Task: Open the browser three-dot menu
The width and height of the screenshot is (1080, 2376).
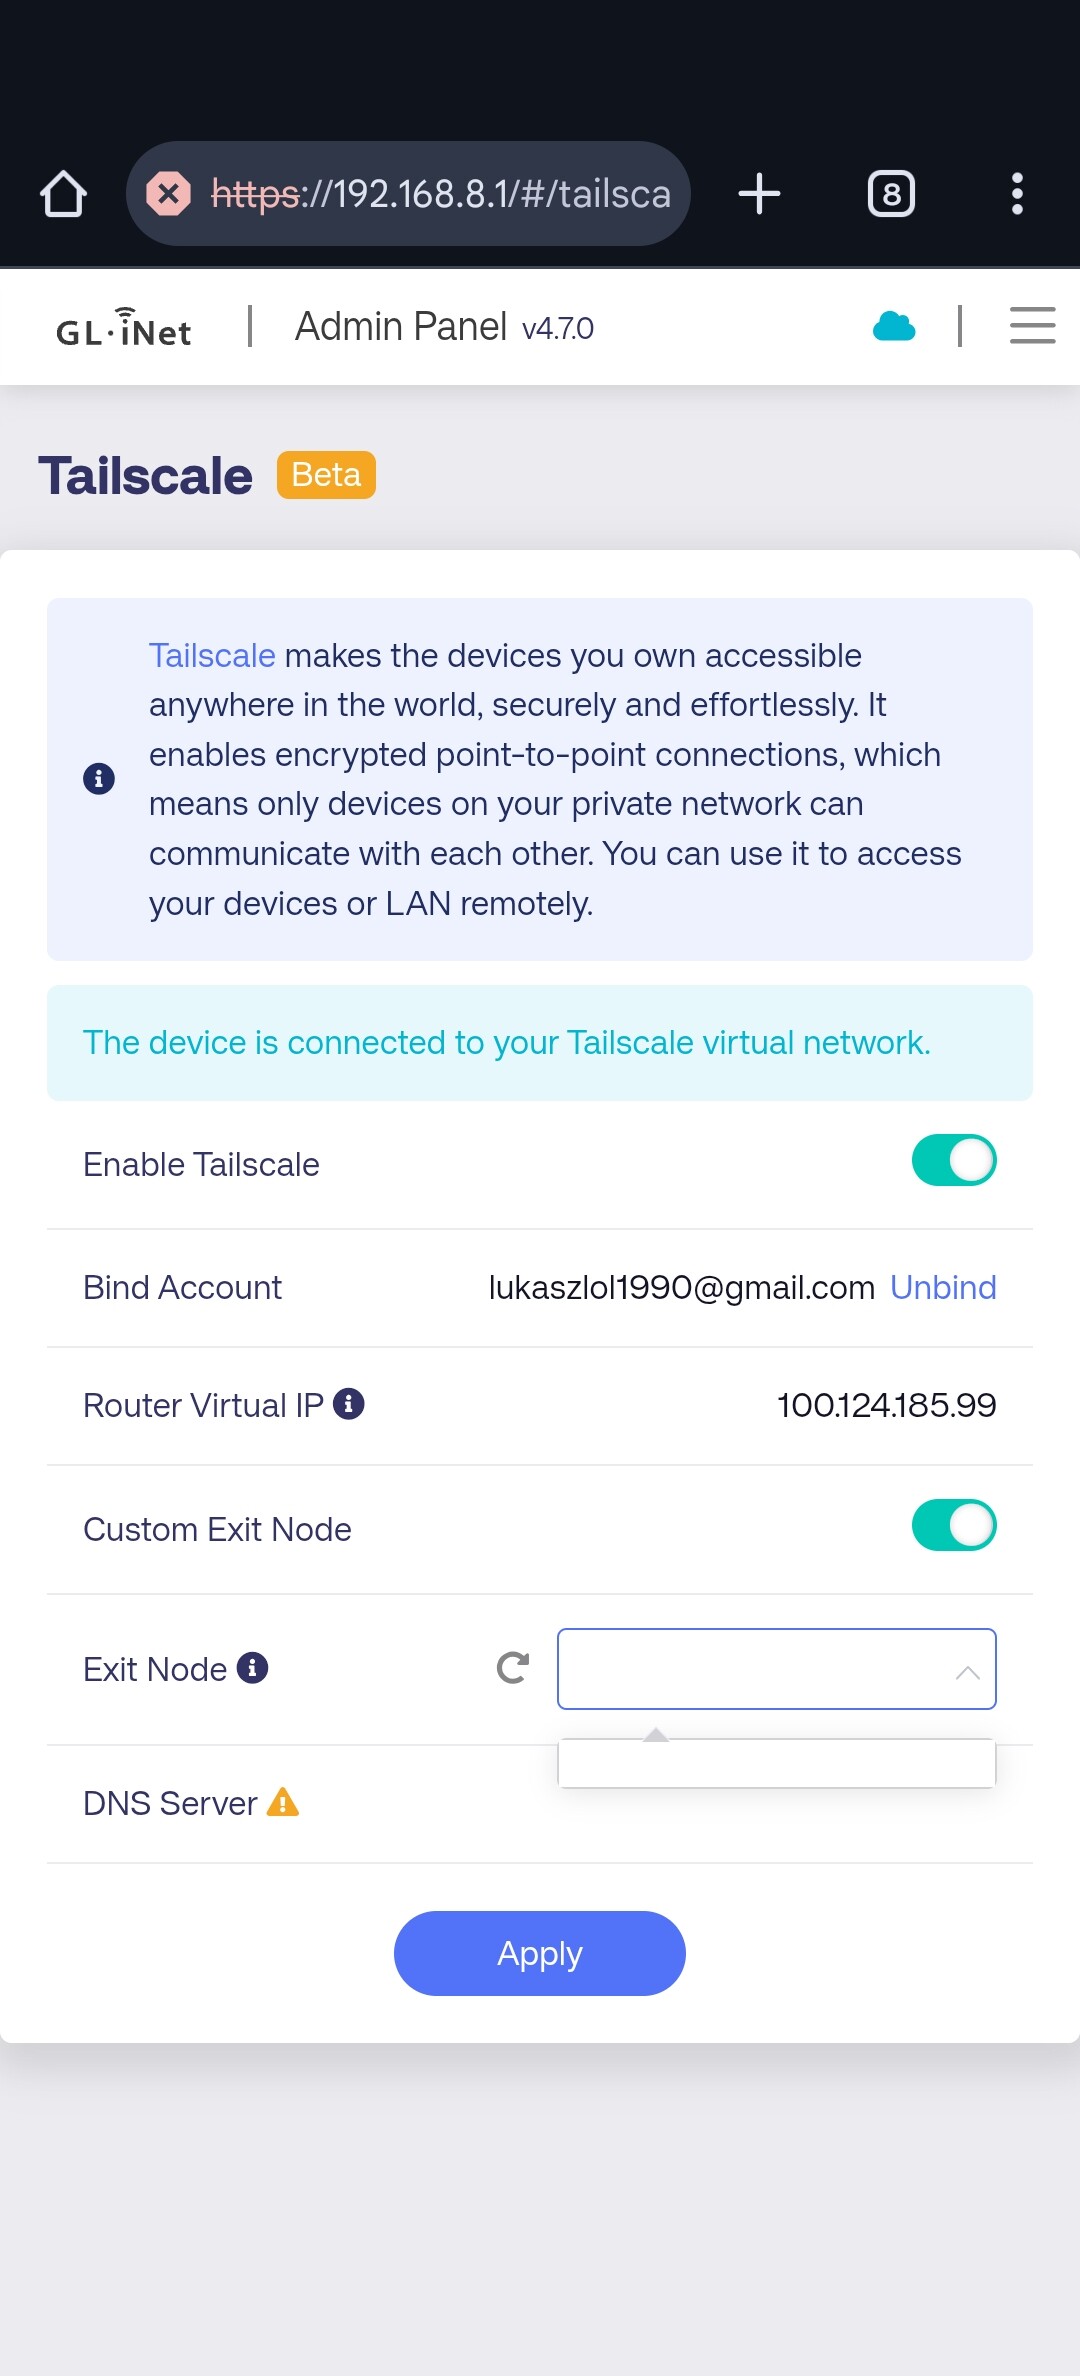Action: [1017, 194]
